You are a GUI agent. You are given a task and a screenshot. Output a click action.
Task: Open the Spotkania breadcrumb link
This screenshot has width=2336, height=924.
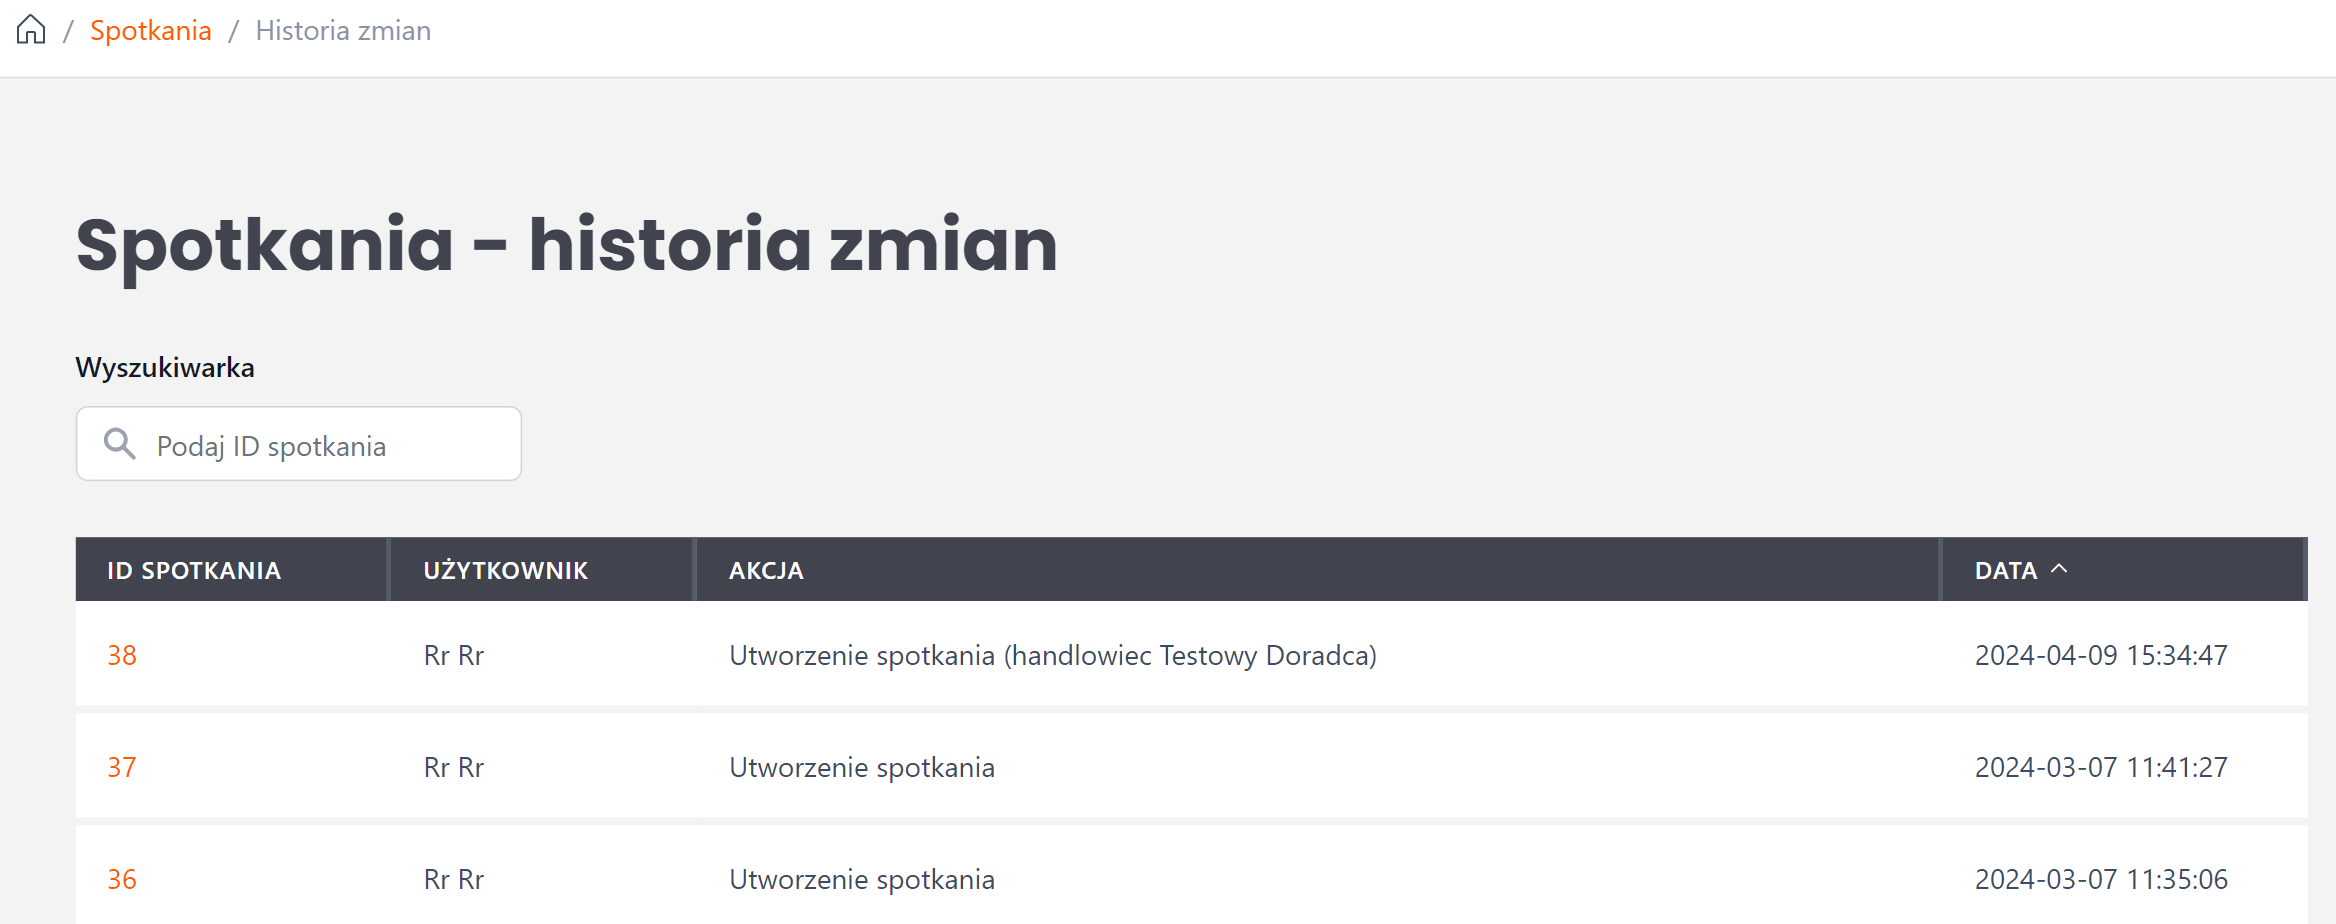pyautogui.click(x=151, y=31)
